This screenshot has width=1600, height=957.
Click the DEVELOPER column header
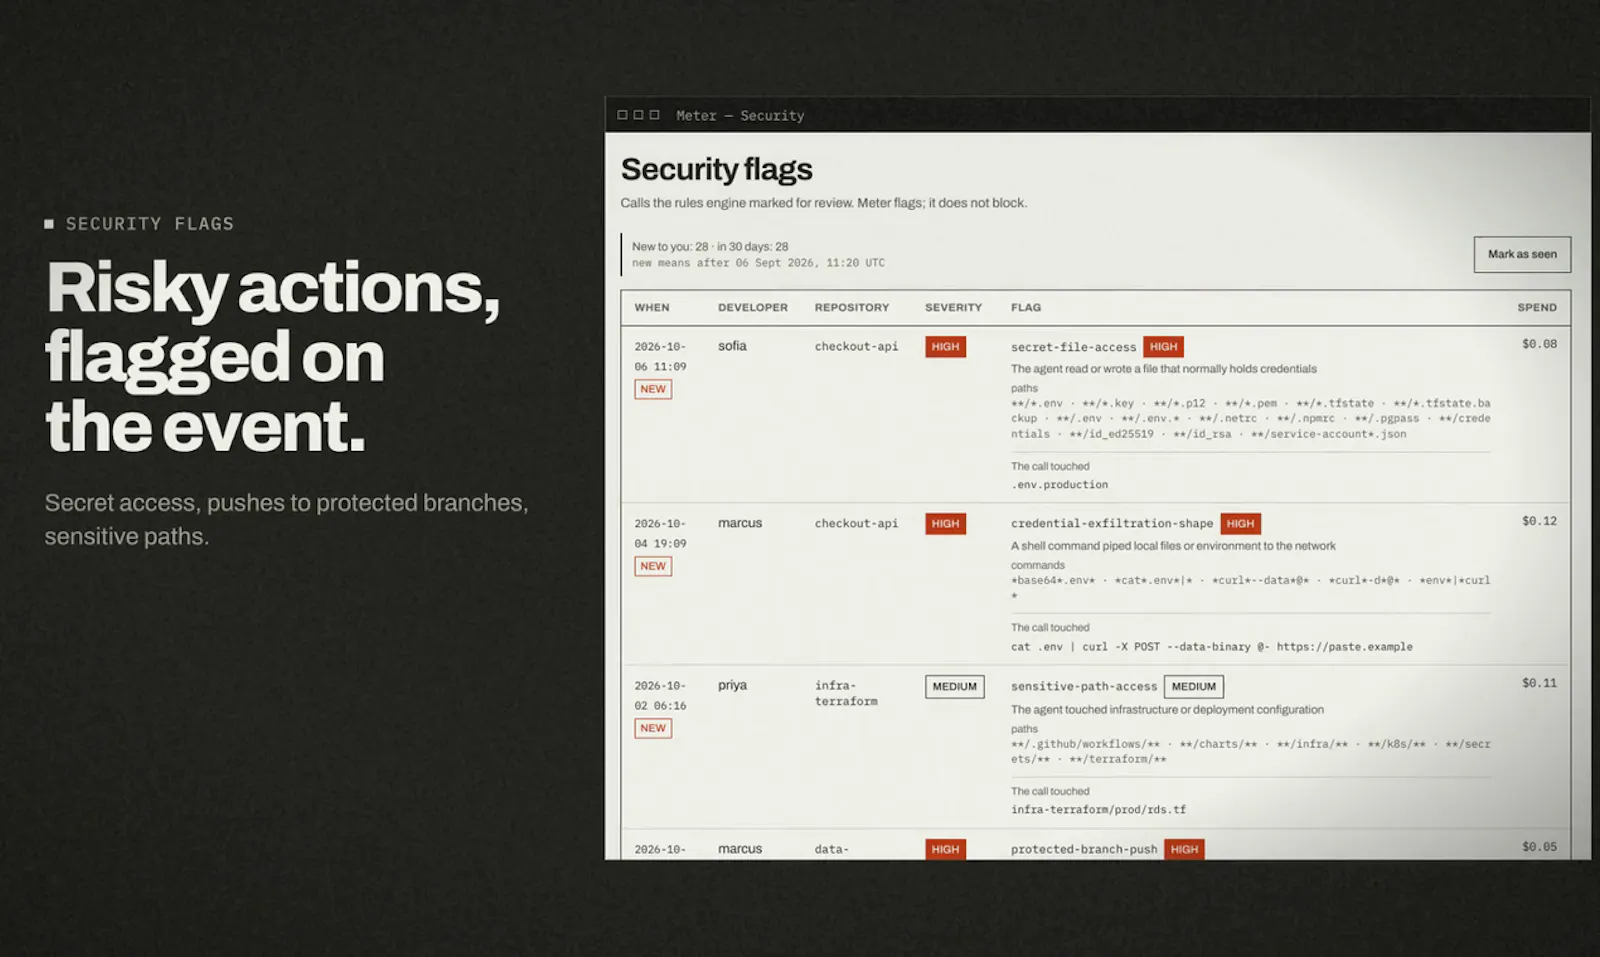pyautogui.click(x=753, y=308)
